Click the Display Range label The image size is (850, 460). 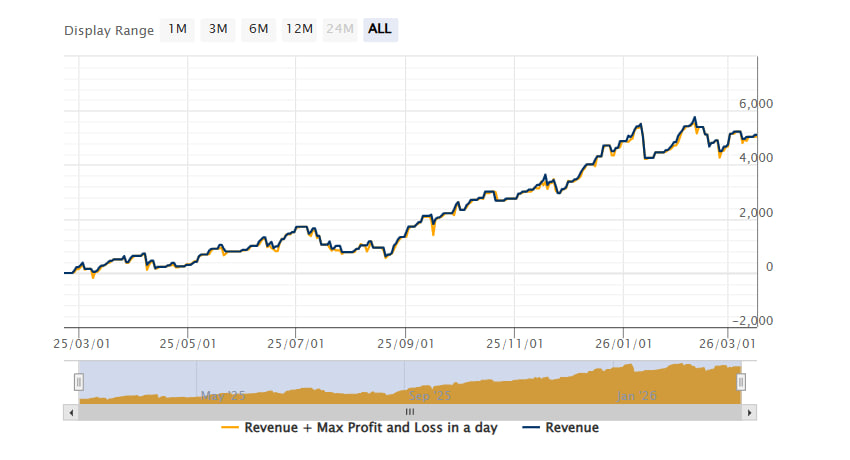coord(109,31)
